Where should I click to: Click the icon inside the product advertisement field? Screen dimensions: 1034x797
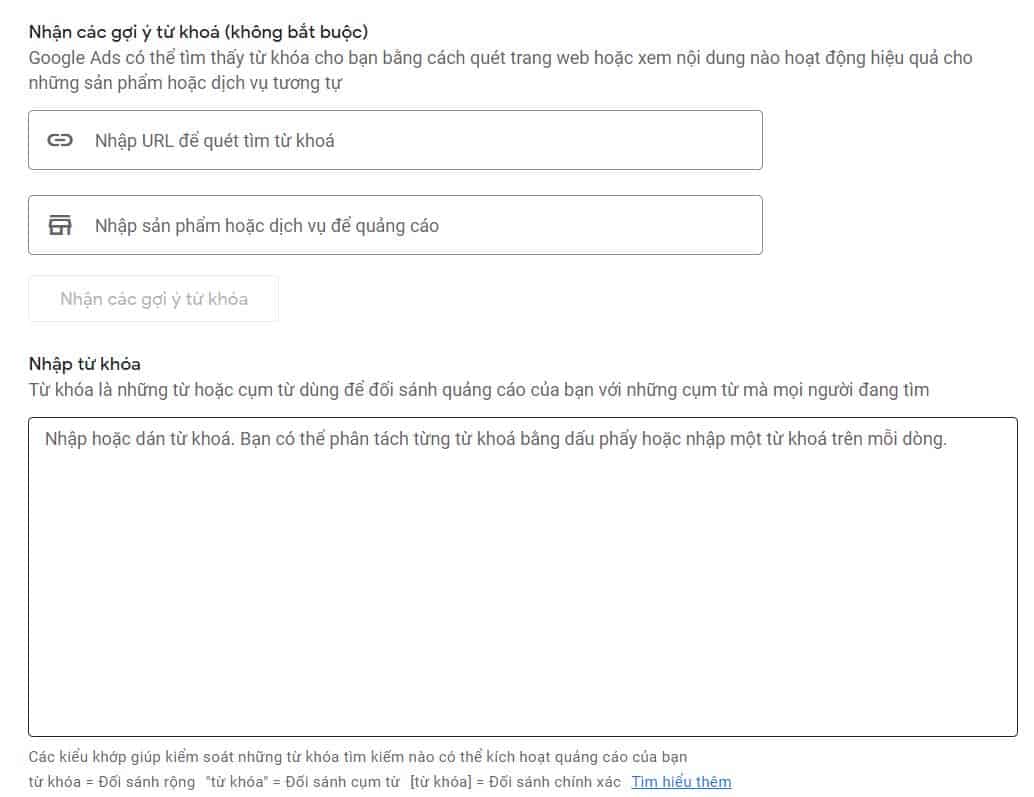tap(60, 225)
